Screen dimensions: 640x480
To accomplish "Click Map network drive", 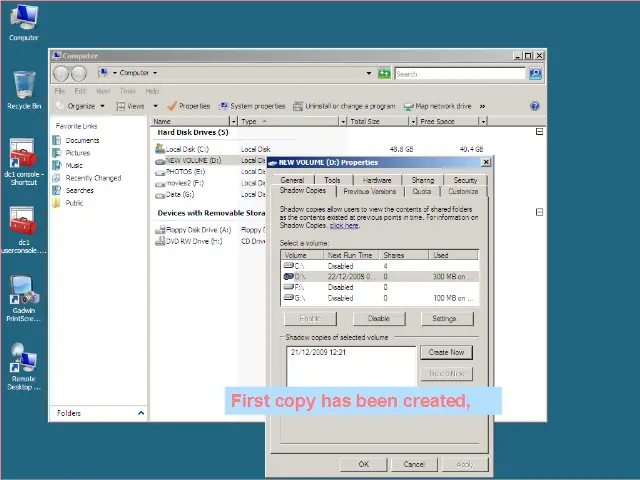I will click(438, 106).
